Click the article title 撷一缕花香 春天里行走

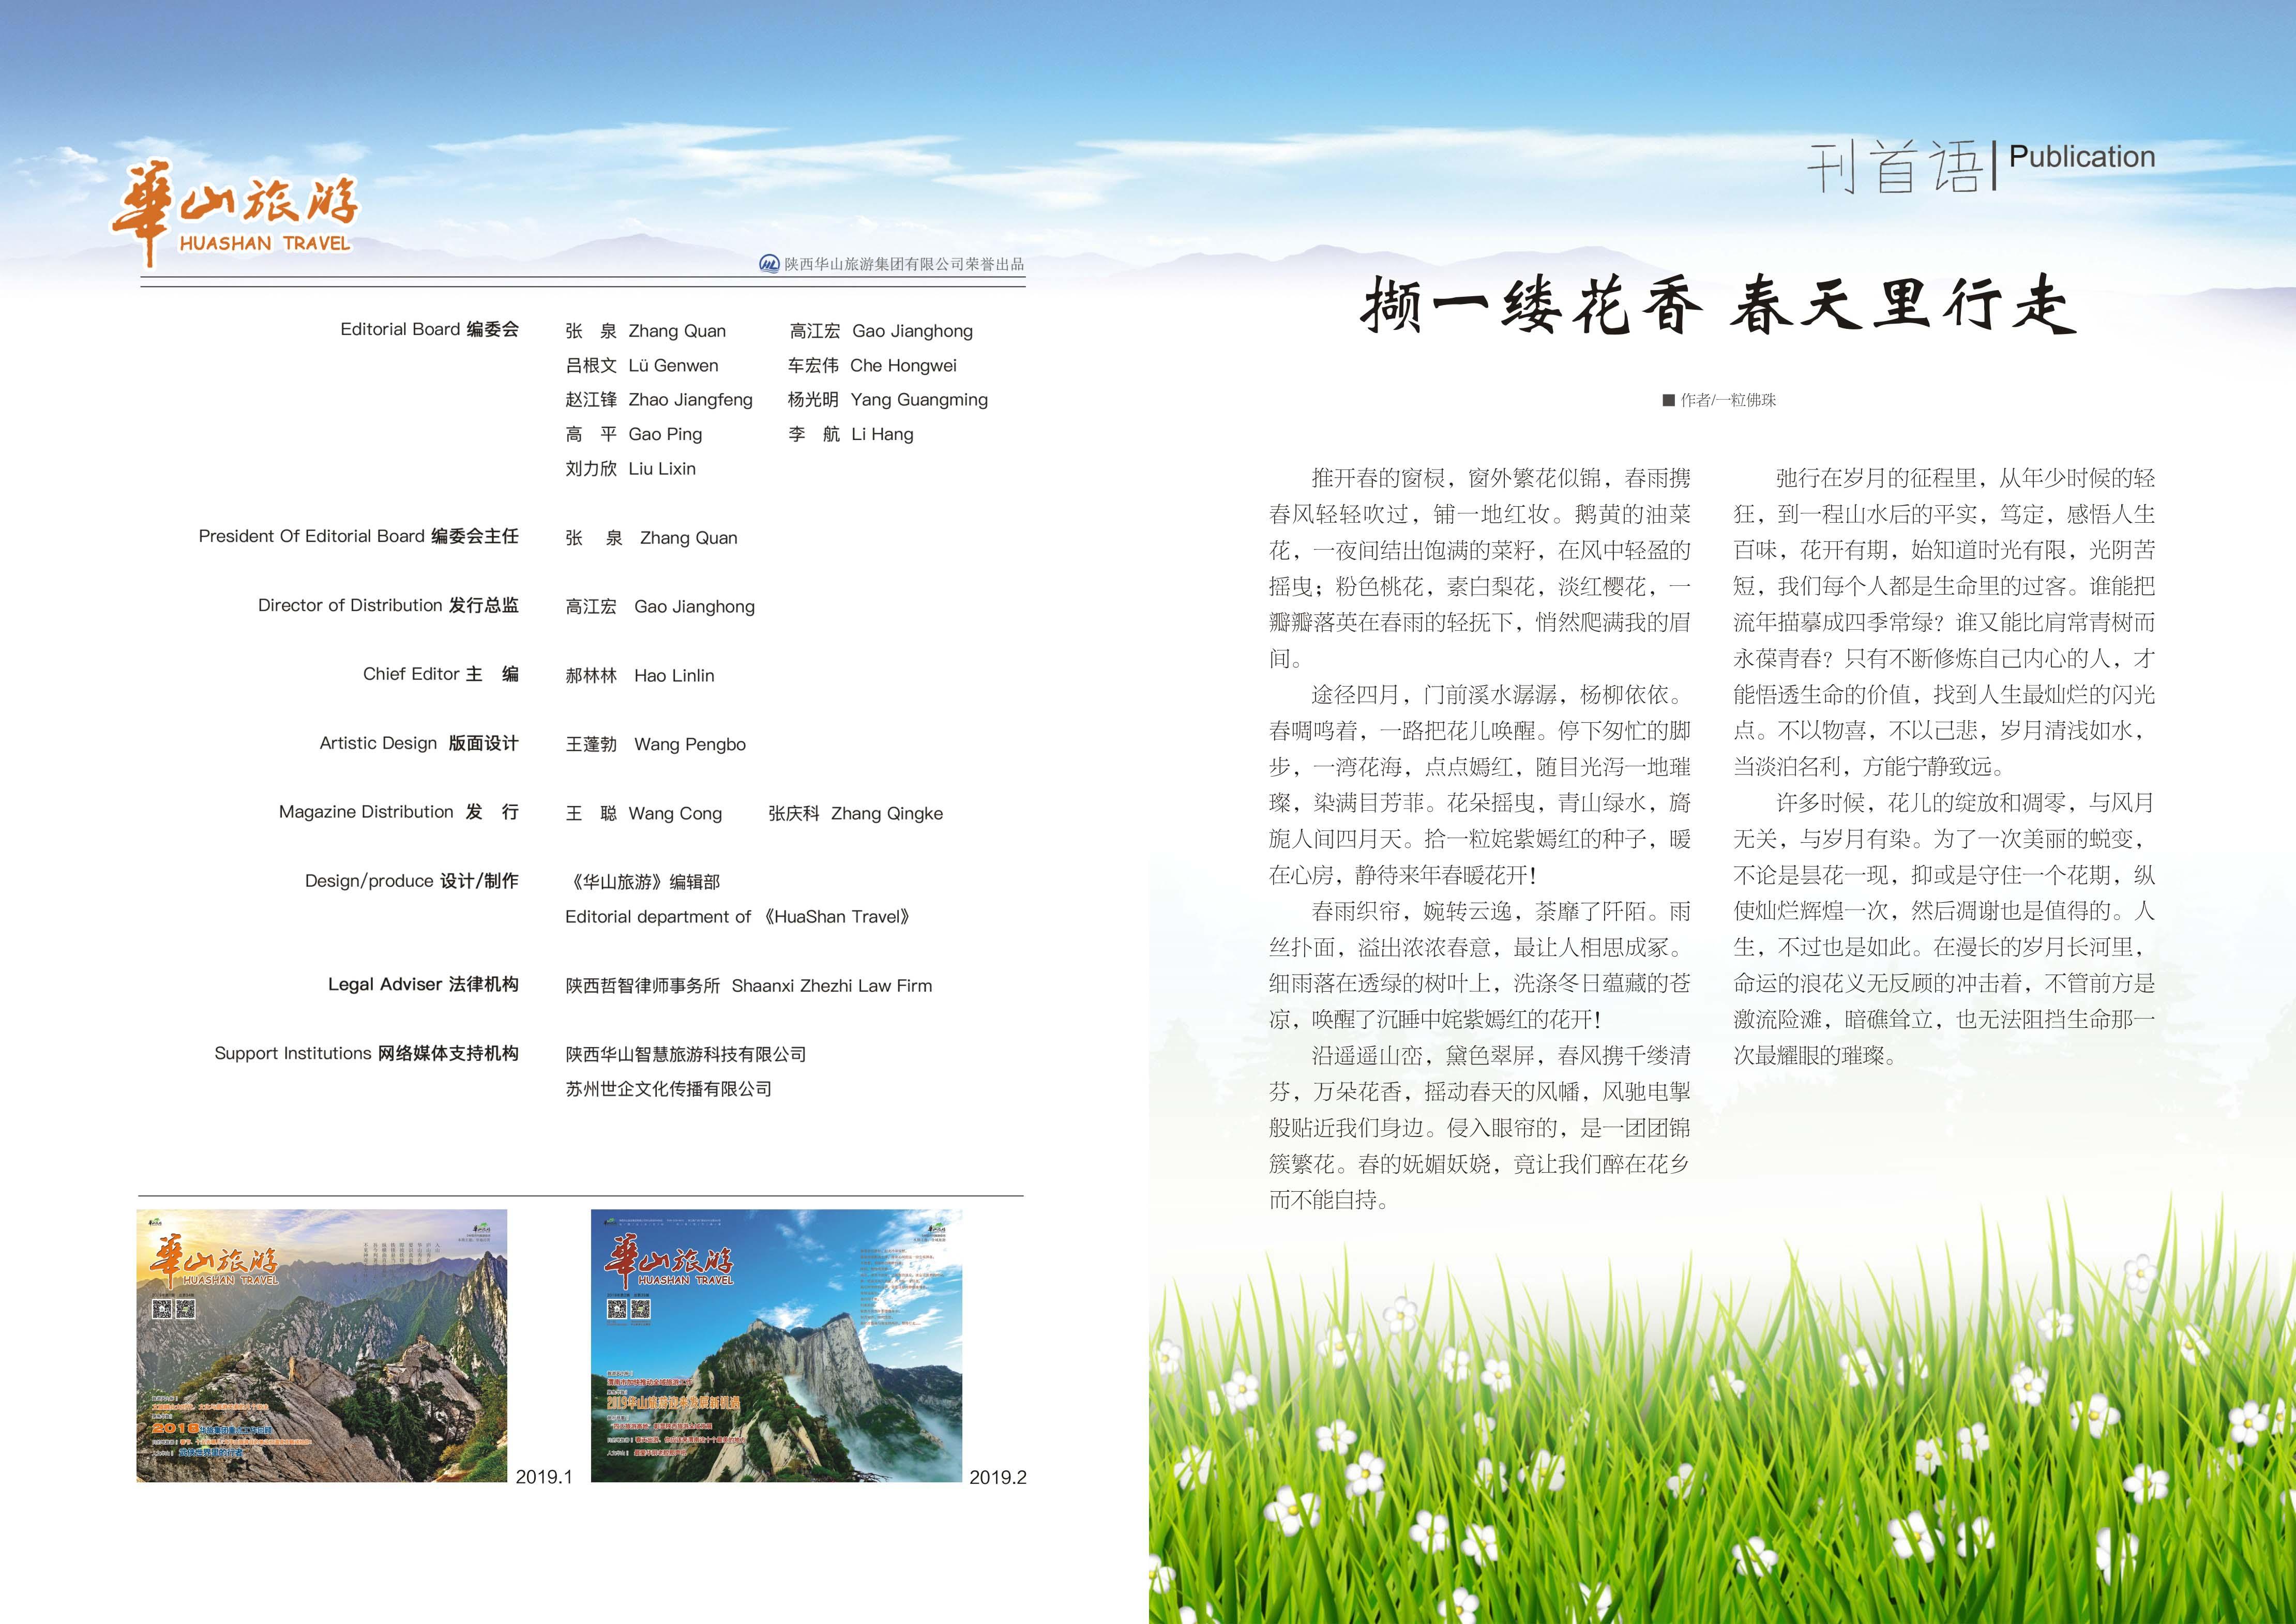1719,306
